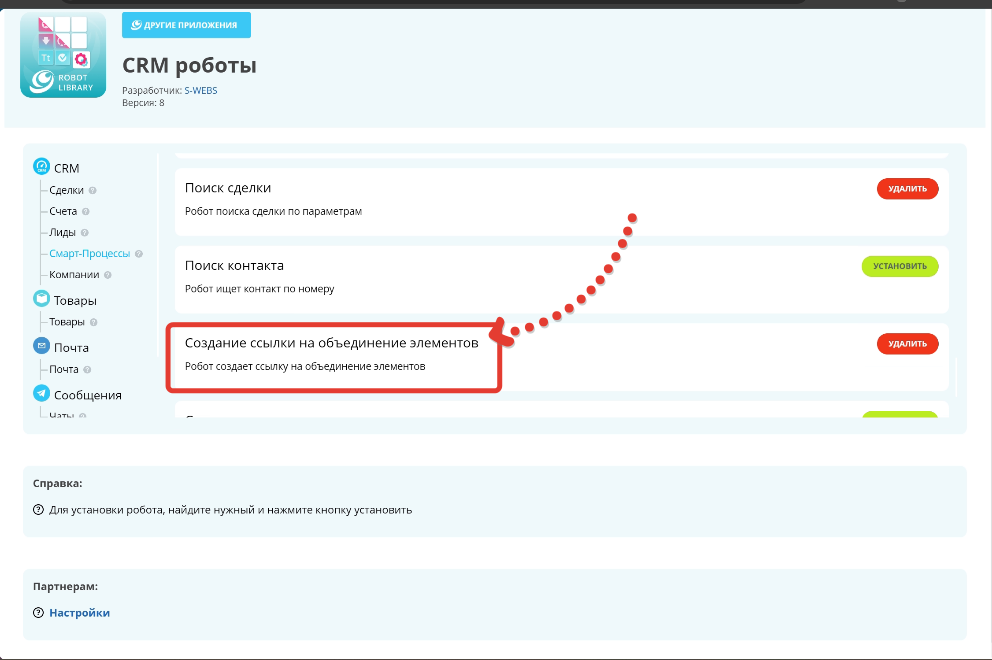Install the Поиск контакта robot

(900, 266)
